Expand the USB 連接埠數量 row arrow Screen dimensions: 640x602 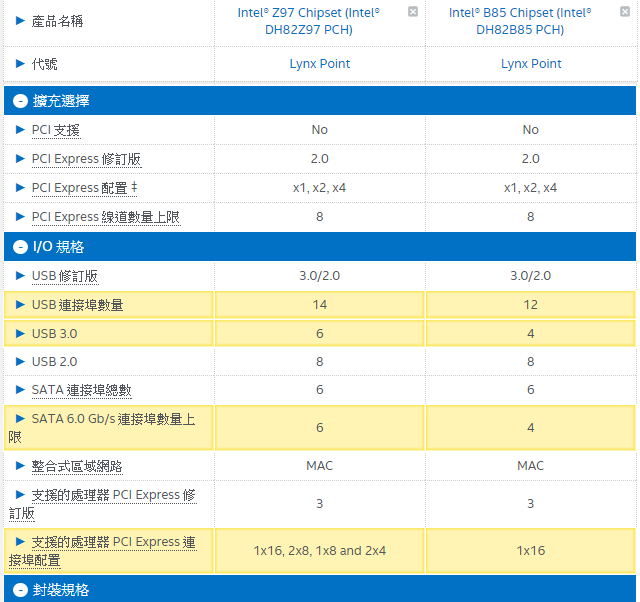[x=20, y=304]
